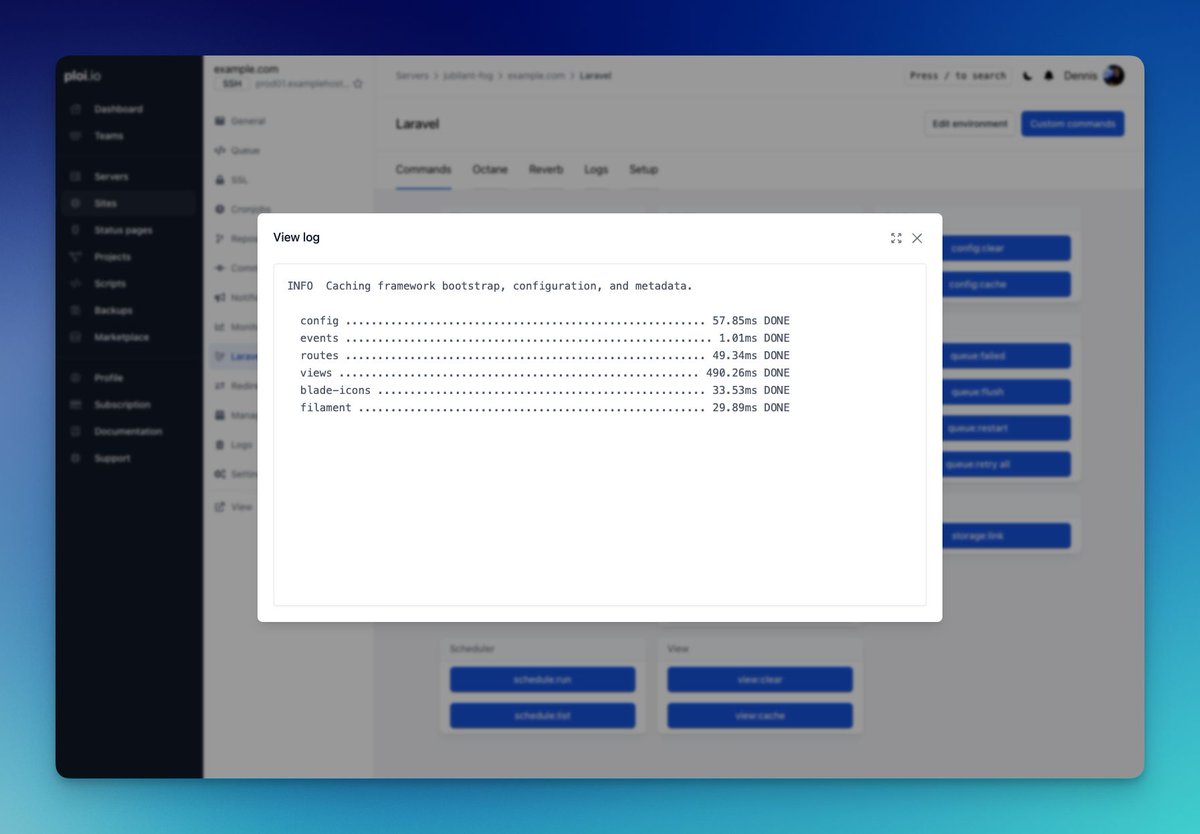Switch to the Reverb tab
Image resolution: width=1200 pixels, height=834 pixels.
546,170
